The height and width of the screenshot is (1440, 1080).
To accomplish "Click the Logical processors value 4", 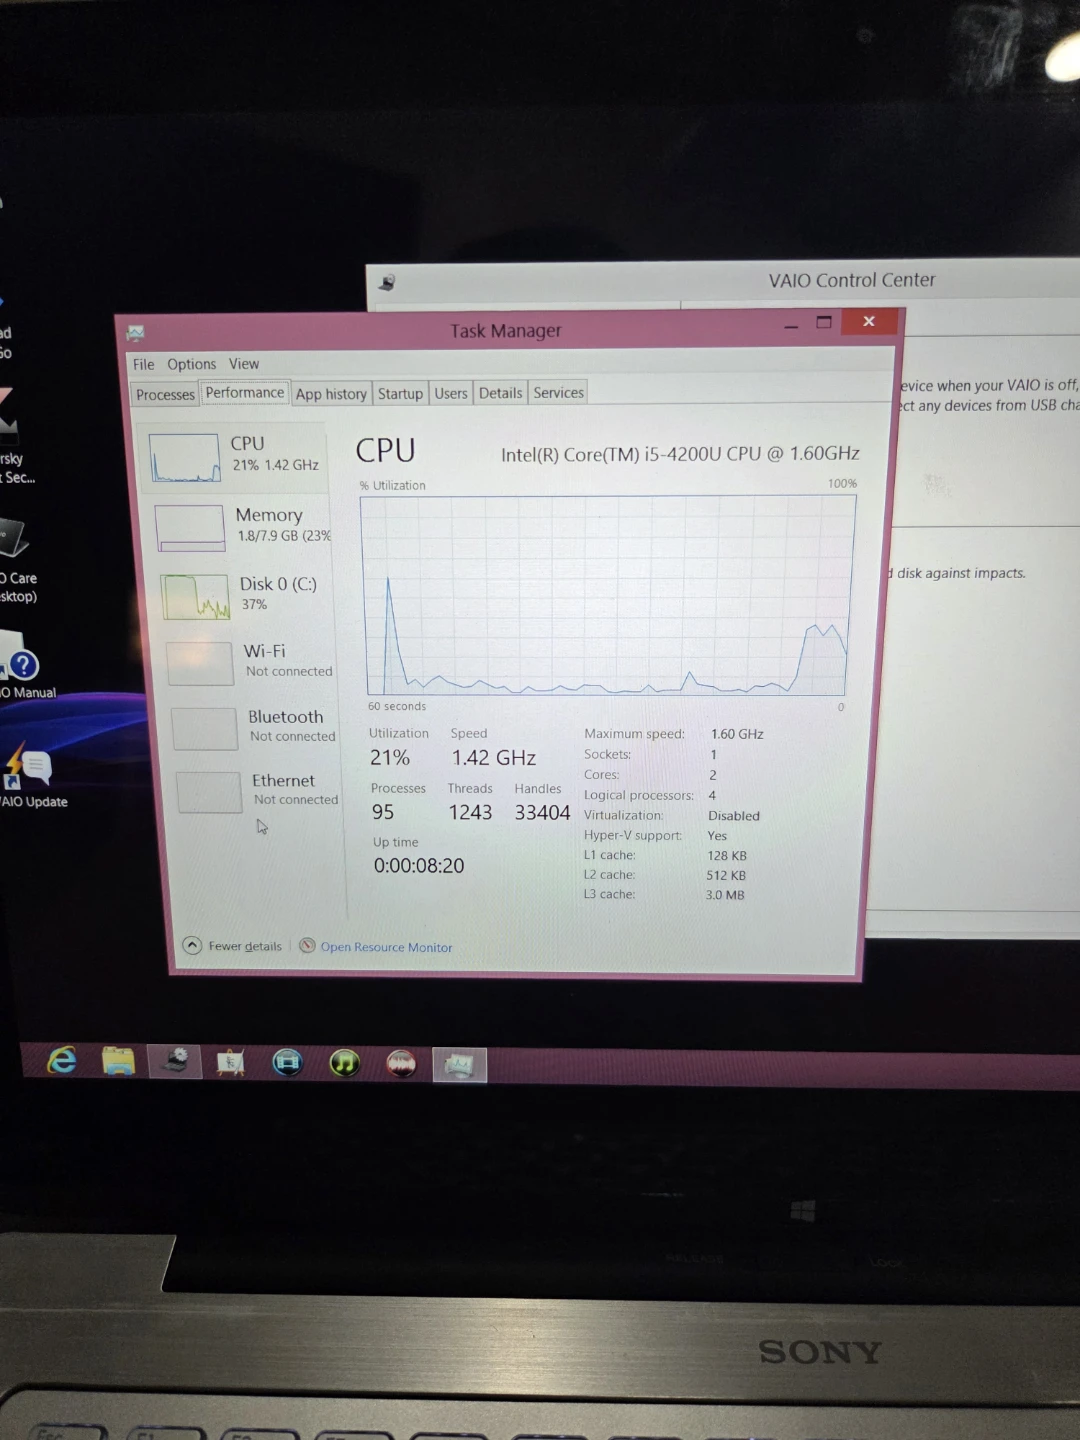I will (x=712, y=795).
